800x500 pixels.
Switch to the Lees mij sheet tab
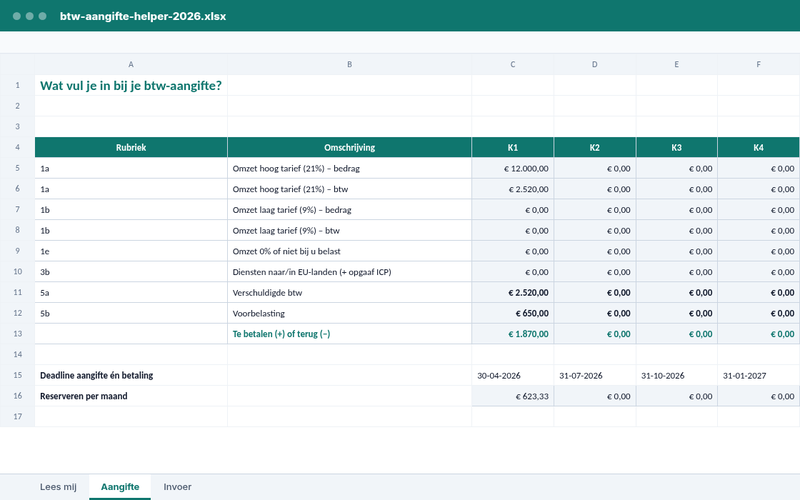[58, 487]
